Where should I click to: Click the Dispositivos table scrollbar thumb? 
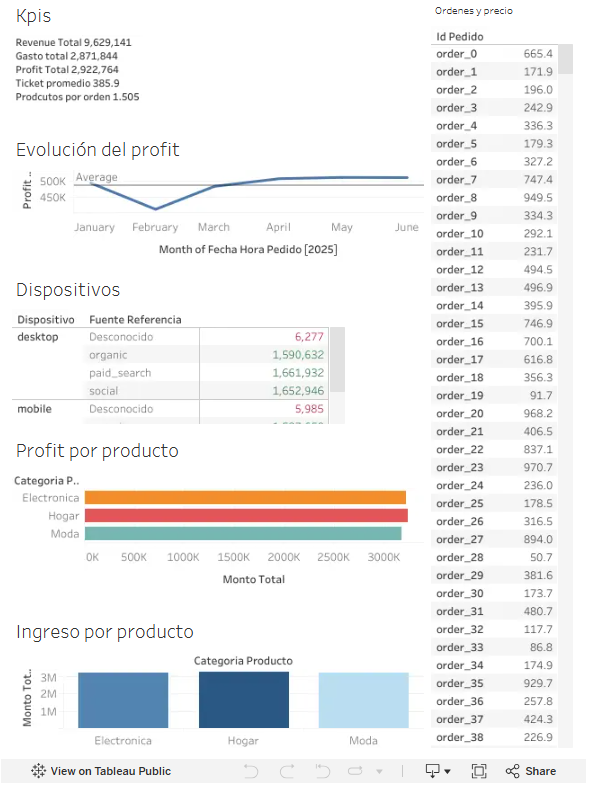(338, 359)
